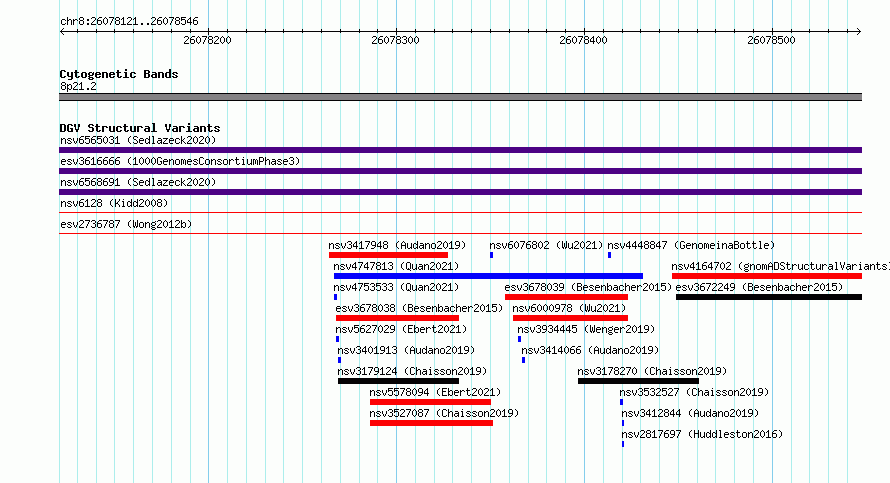The height and width of the screenshot is (483, 890).
Task: Click the purple bar under esv3616666
Action: click(460, 171)
